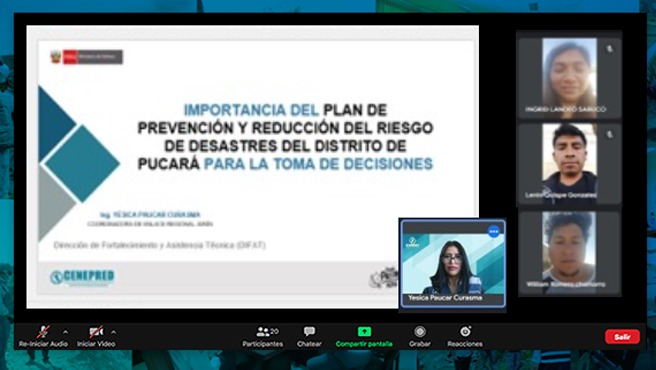The width and height of the screenshot is (656, 370).
Task: Click the Re-iniciar Audio label
Action: 43,344
